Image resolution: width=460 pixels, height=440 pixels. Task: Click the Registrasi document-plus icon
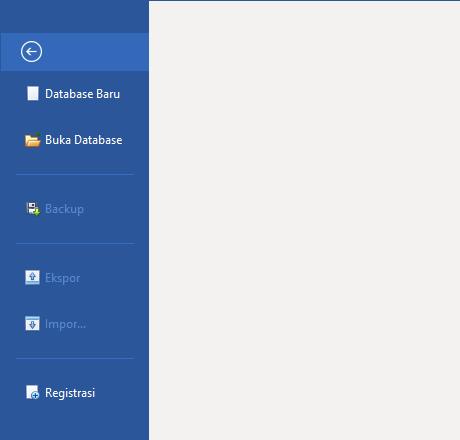(33, 392)
